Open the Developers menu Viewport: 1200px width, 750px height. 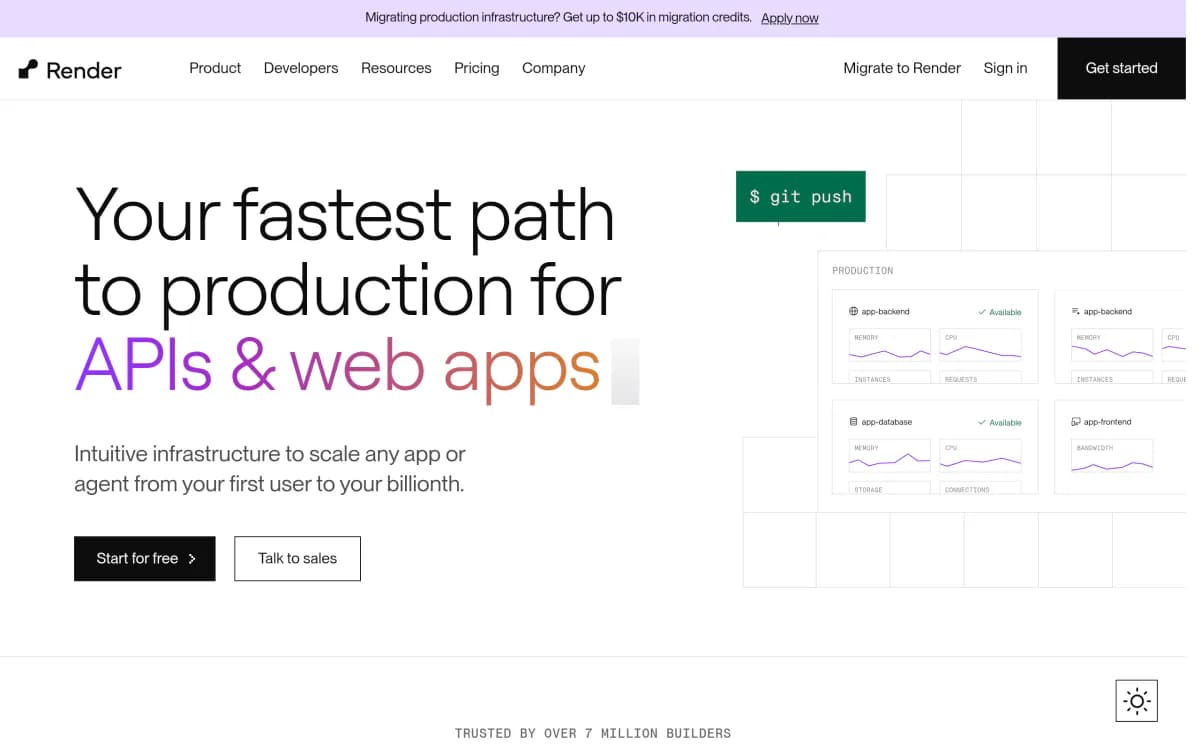tap(301, 68)
